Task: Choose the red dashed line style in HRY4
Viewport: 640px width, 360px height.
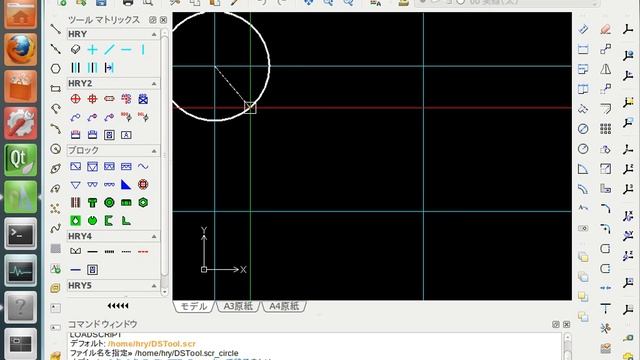Action: point(143,251)
